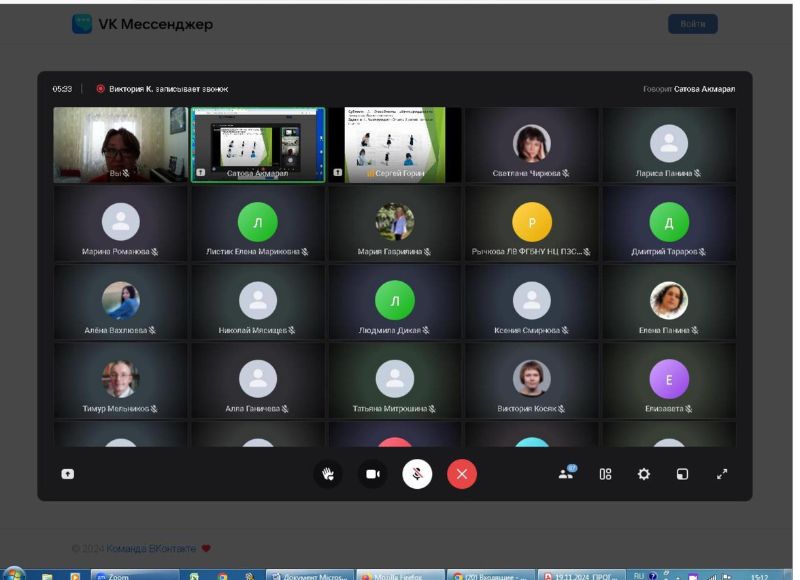800x580 pixels.
Task: Select Сатова Акмарал shared screen tile
Action: point(258,144)
